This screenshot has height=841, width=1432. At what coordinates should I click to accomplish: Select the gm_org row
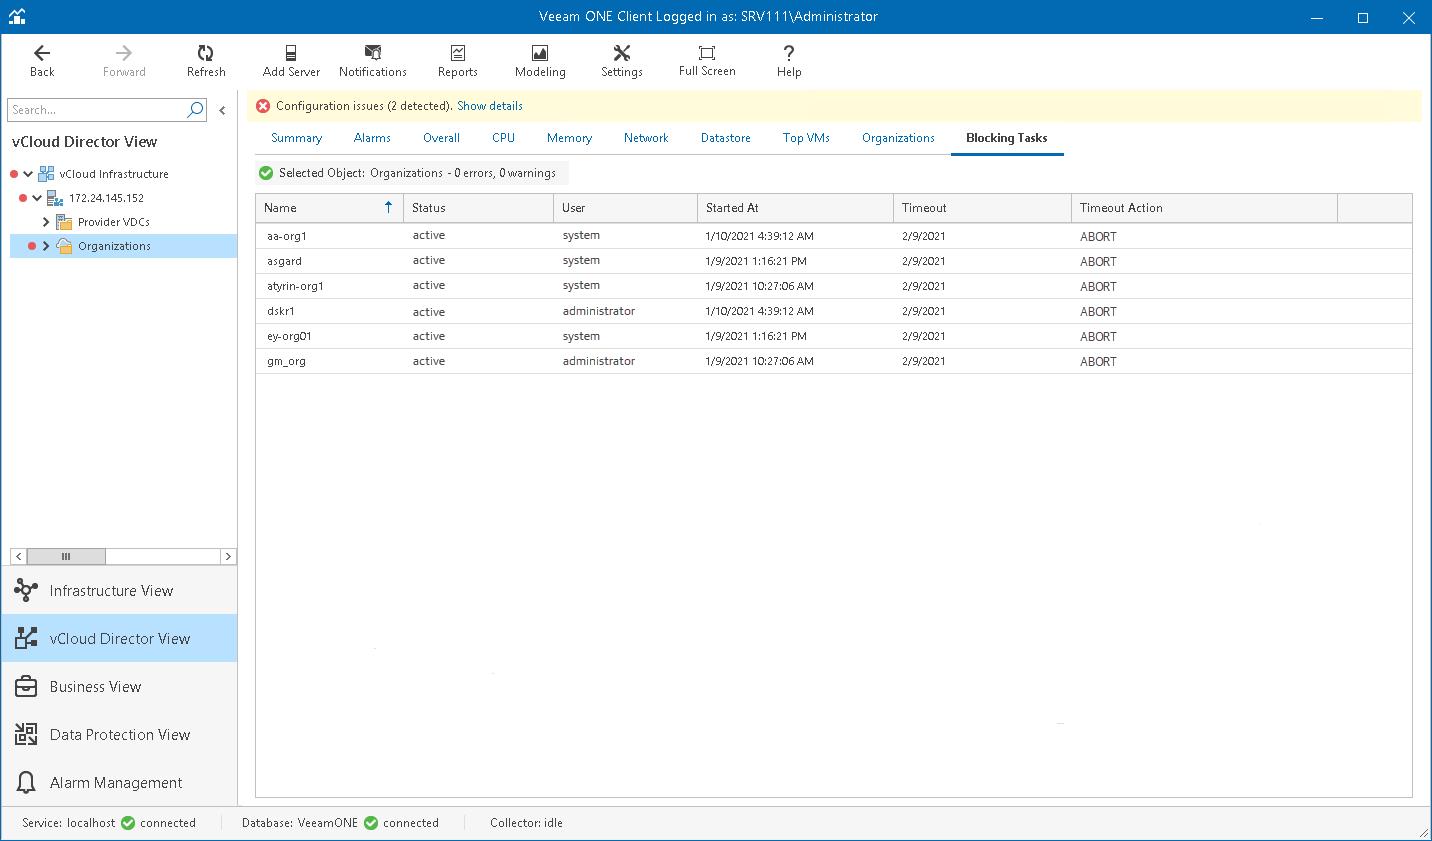[834, 361]
